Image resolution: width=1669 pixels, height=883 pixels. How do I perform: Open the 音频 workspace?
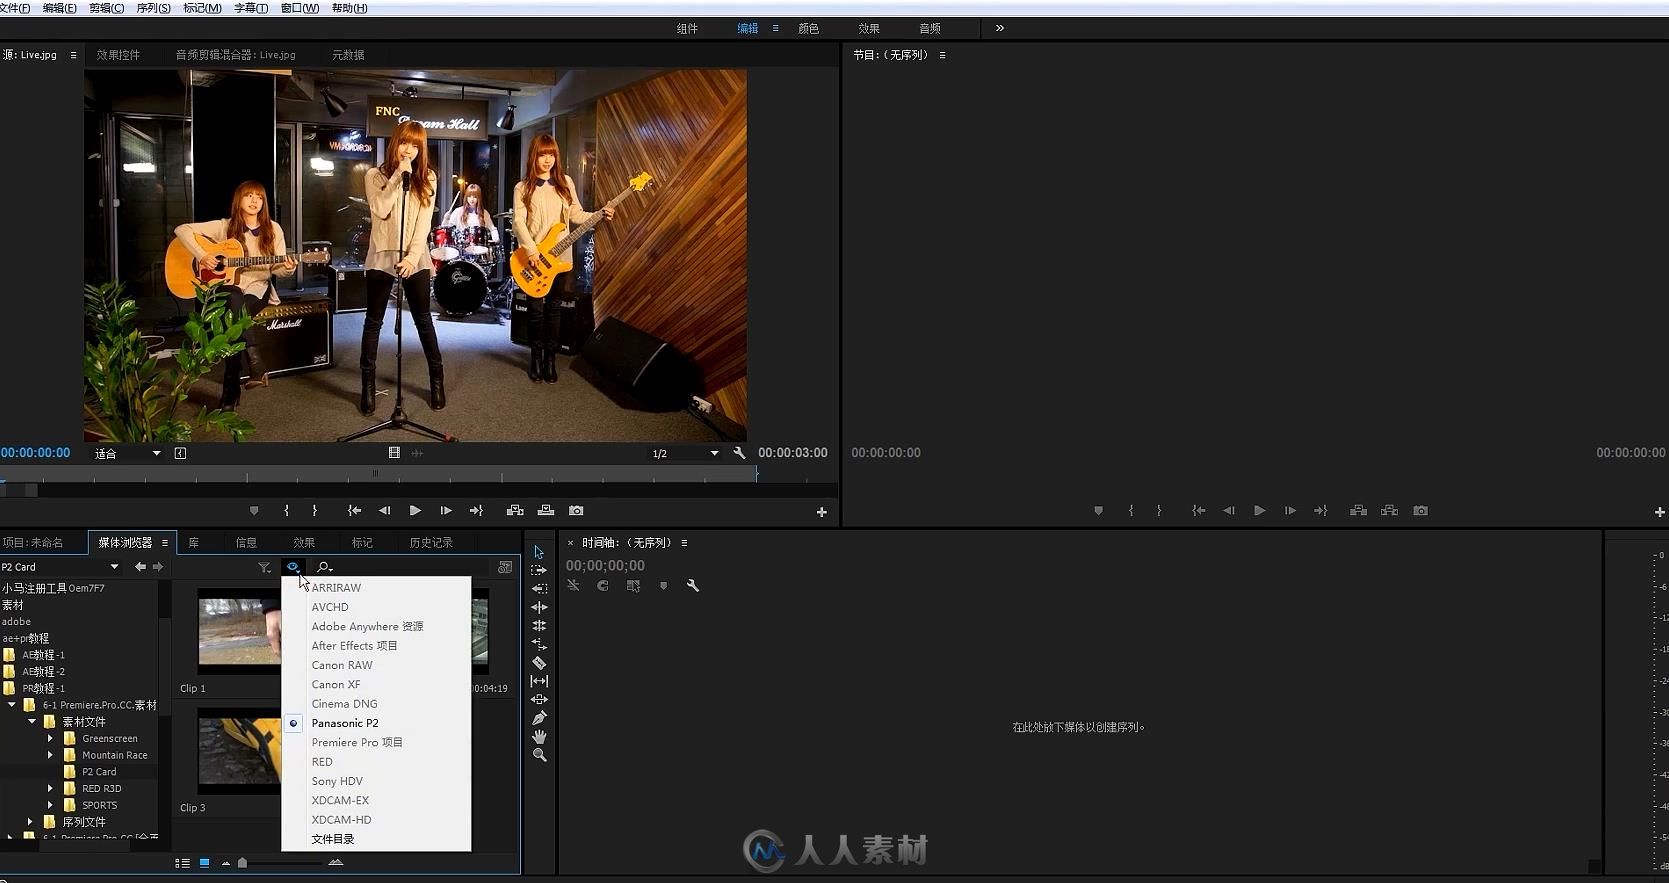coord(929,28)
